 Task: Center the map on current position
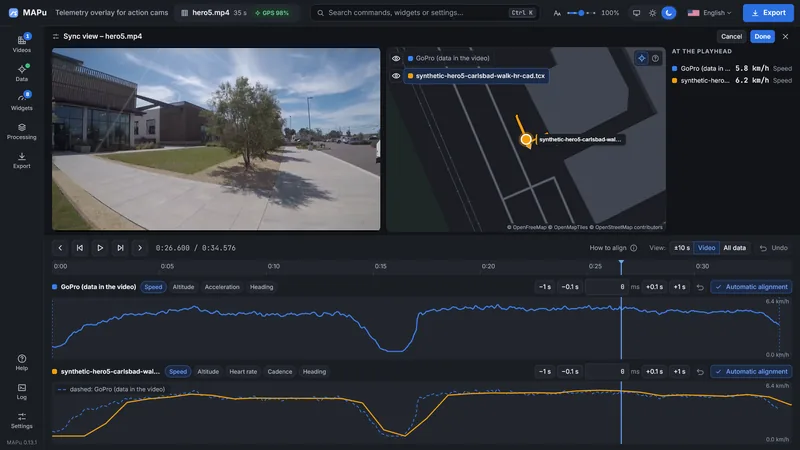641,58
